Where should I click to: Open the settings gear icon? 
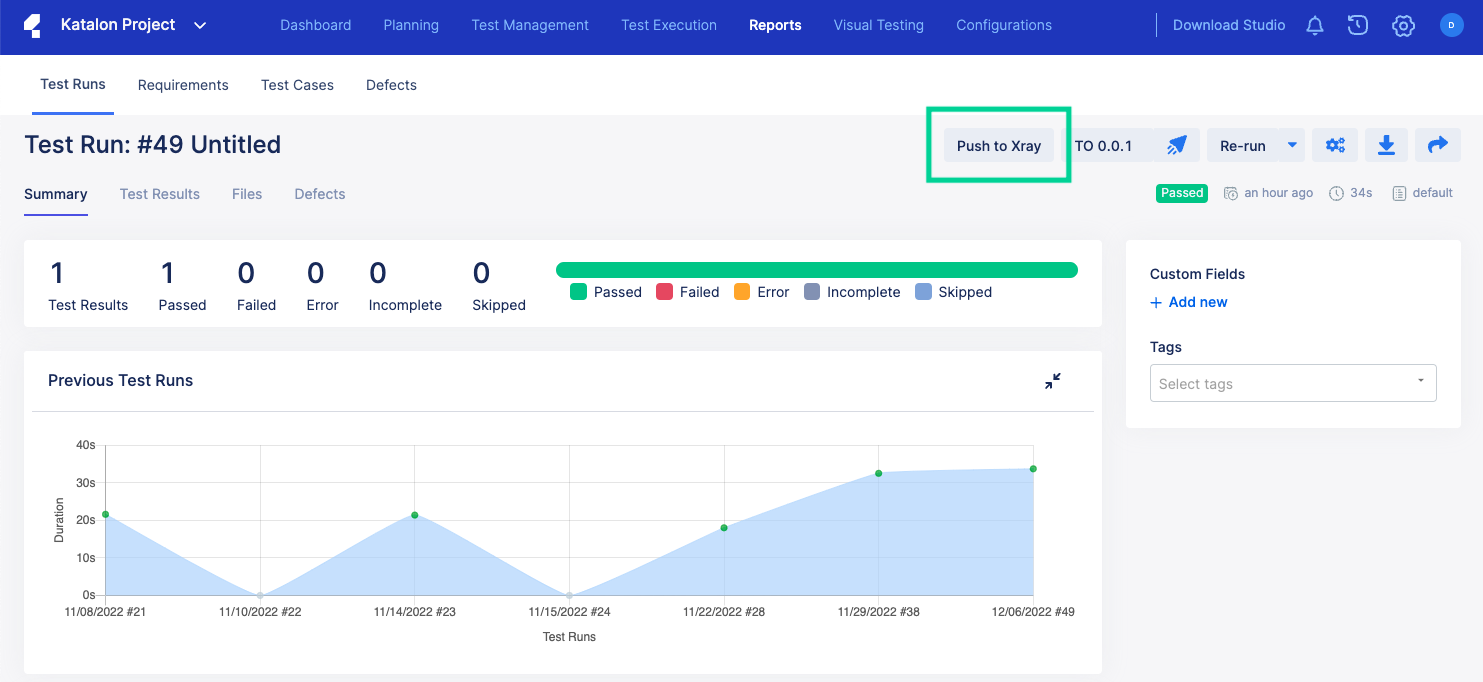1403,26
